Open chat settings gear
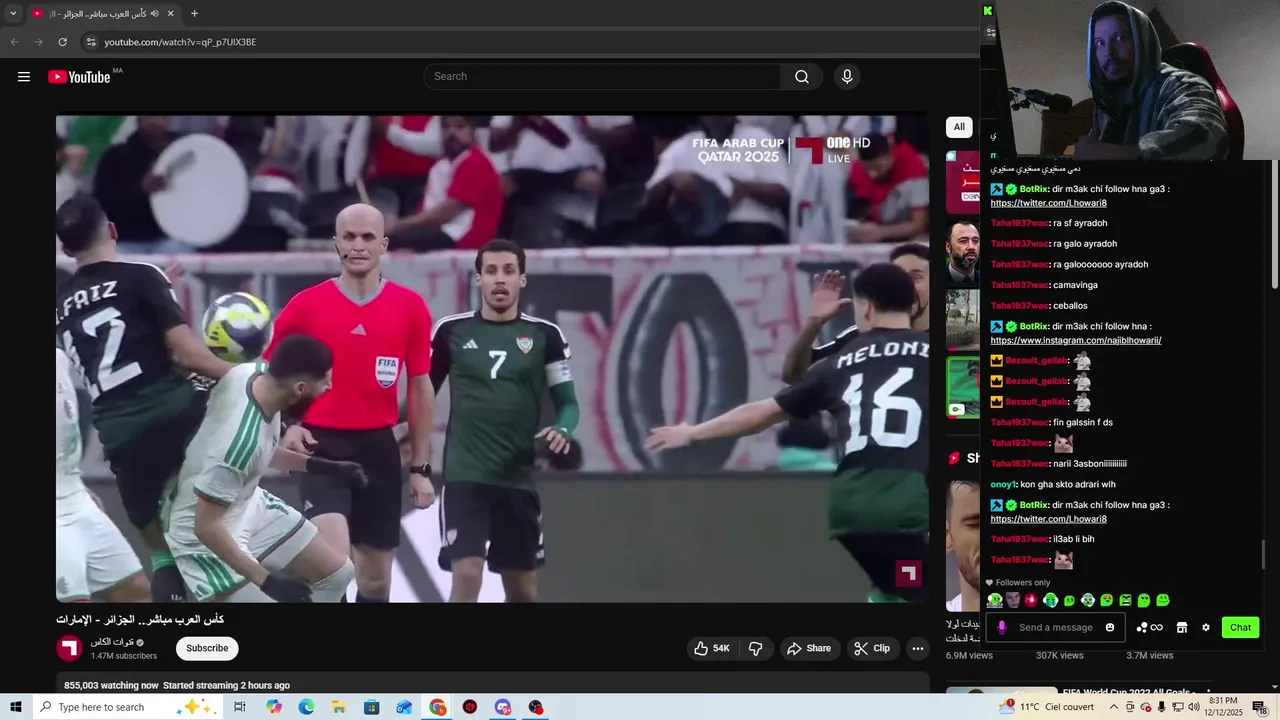The image size is (1280, 720). point(1206,627)
